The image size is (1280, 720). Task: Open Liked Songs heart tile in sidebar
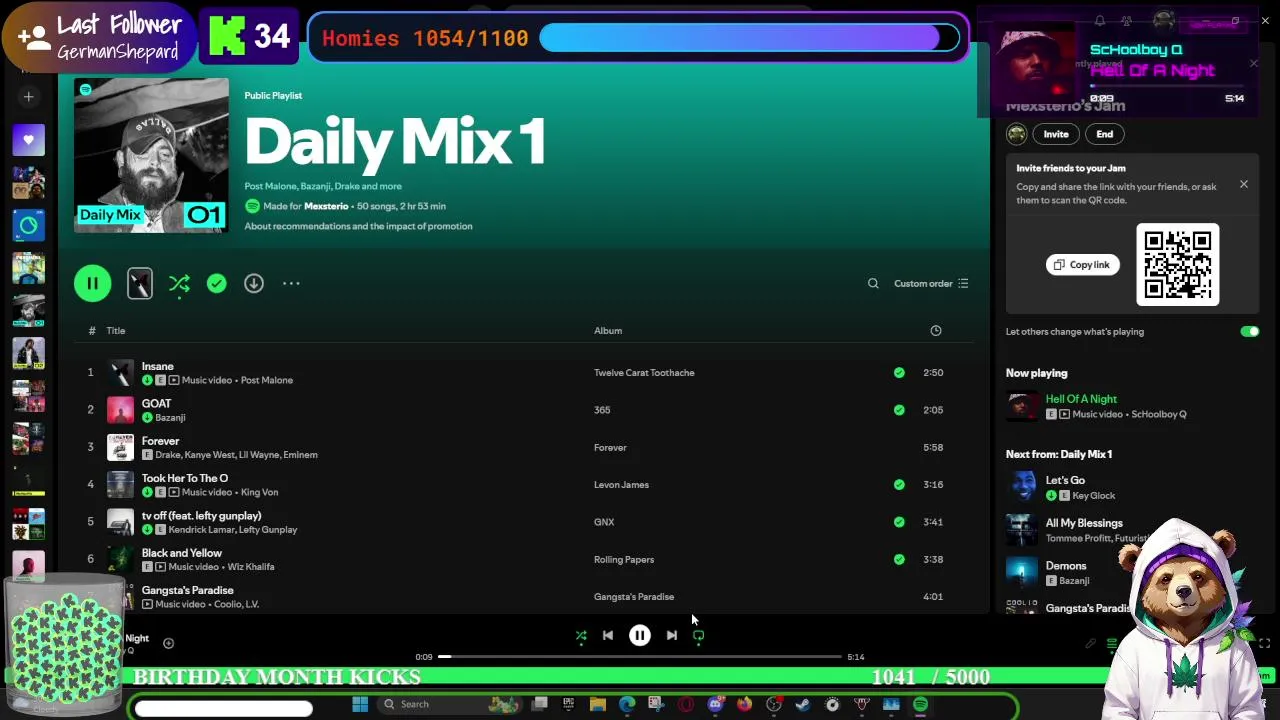(x=29, y=141)
